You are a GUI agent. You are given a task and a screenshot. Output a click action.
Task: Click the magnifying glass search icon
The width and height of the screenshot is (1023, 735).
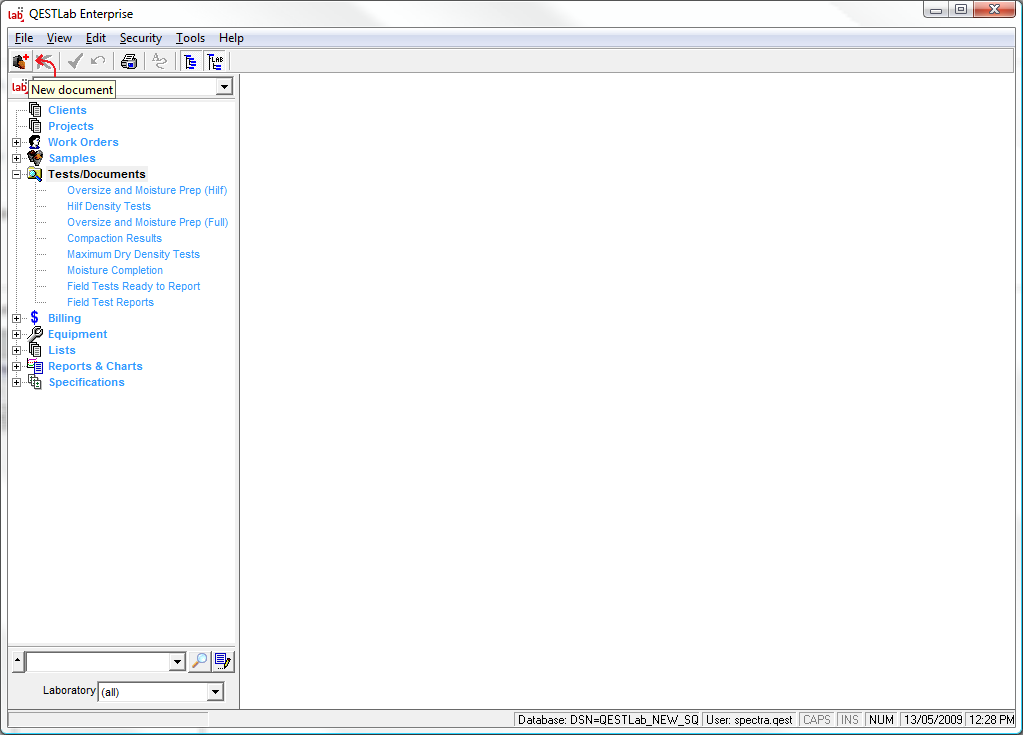pyautogui.click(x=199, y=661)
